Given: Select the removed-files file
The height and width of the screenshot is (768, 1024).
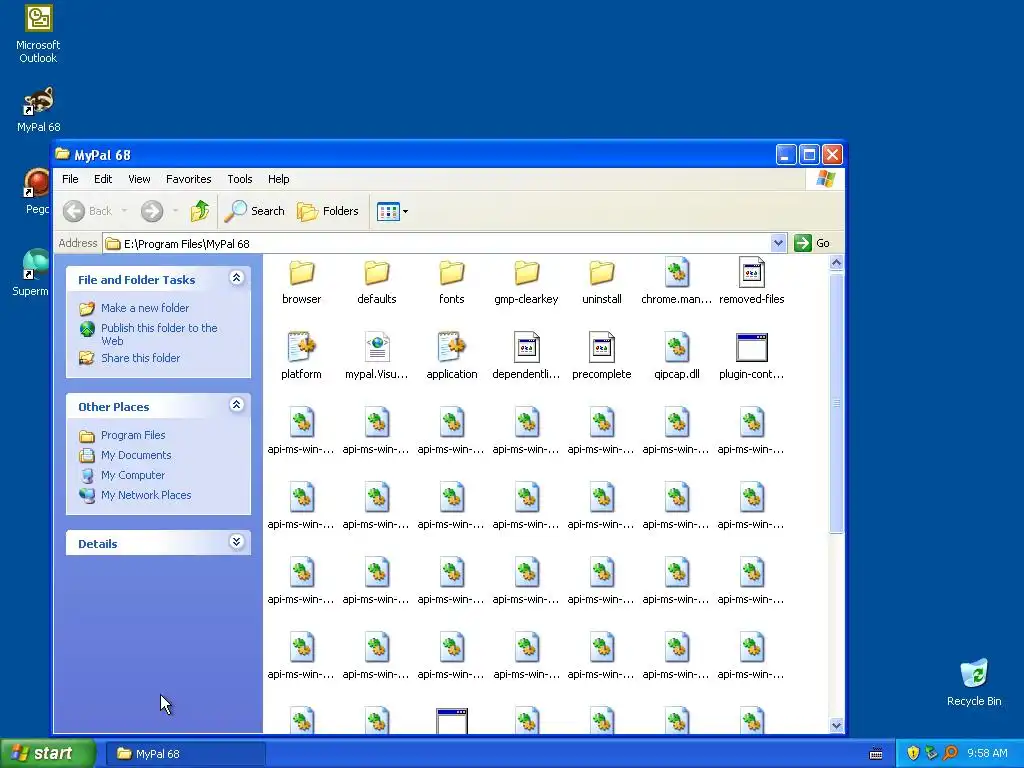Looking at the screenshot, I should (752, 281).
